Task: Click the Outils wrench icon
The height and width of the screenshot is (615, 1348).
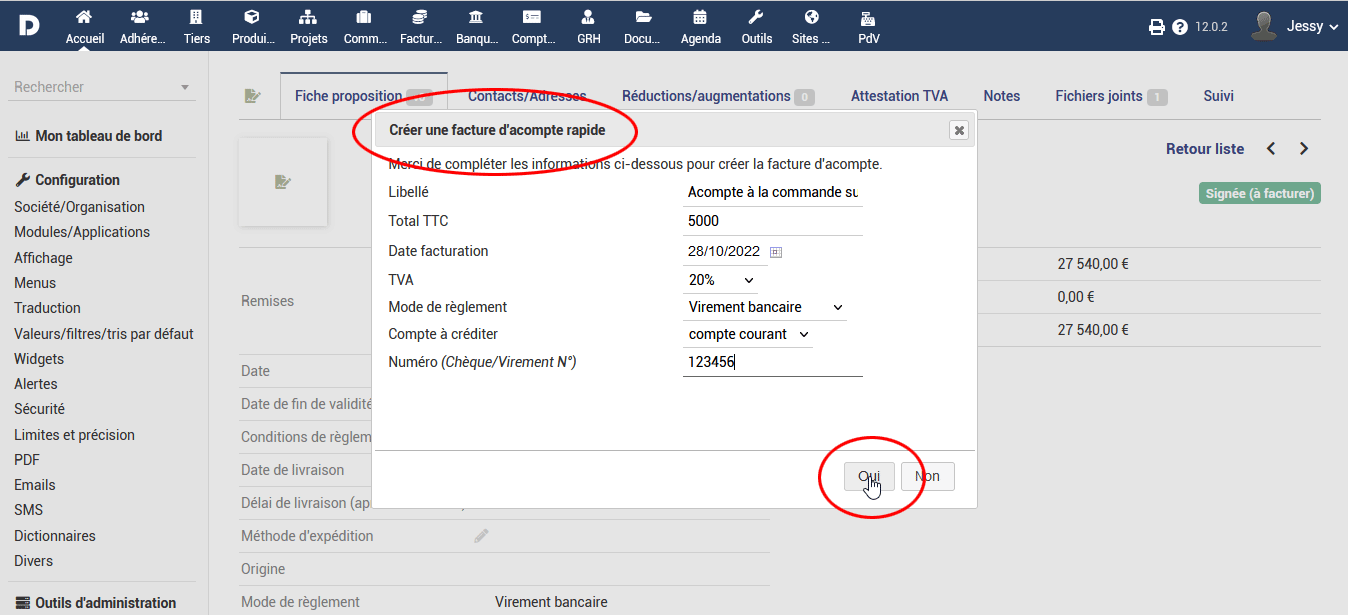Action: (756, 17)
